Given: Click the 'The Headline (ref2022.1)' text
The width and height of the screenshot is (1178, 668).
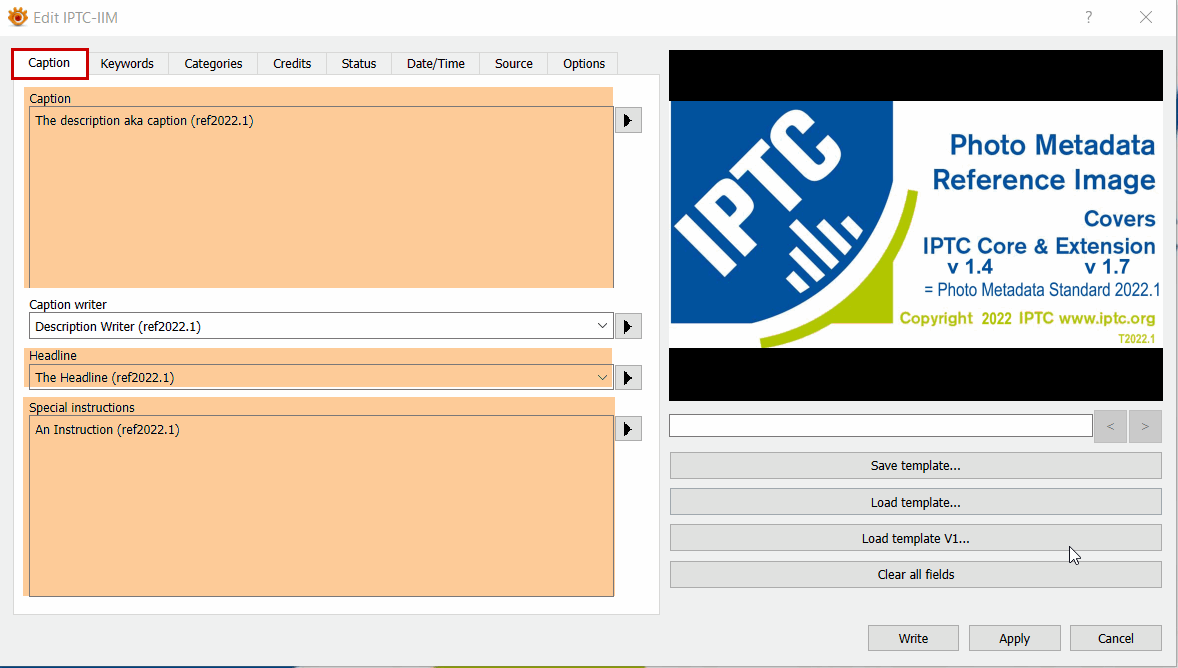Looking at the screenshot, I should tap(104, 377).
